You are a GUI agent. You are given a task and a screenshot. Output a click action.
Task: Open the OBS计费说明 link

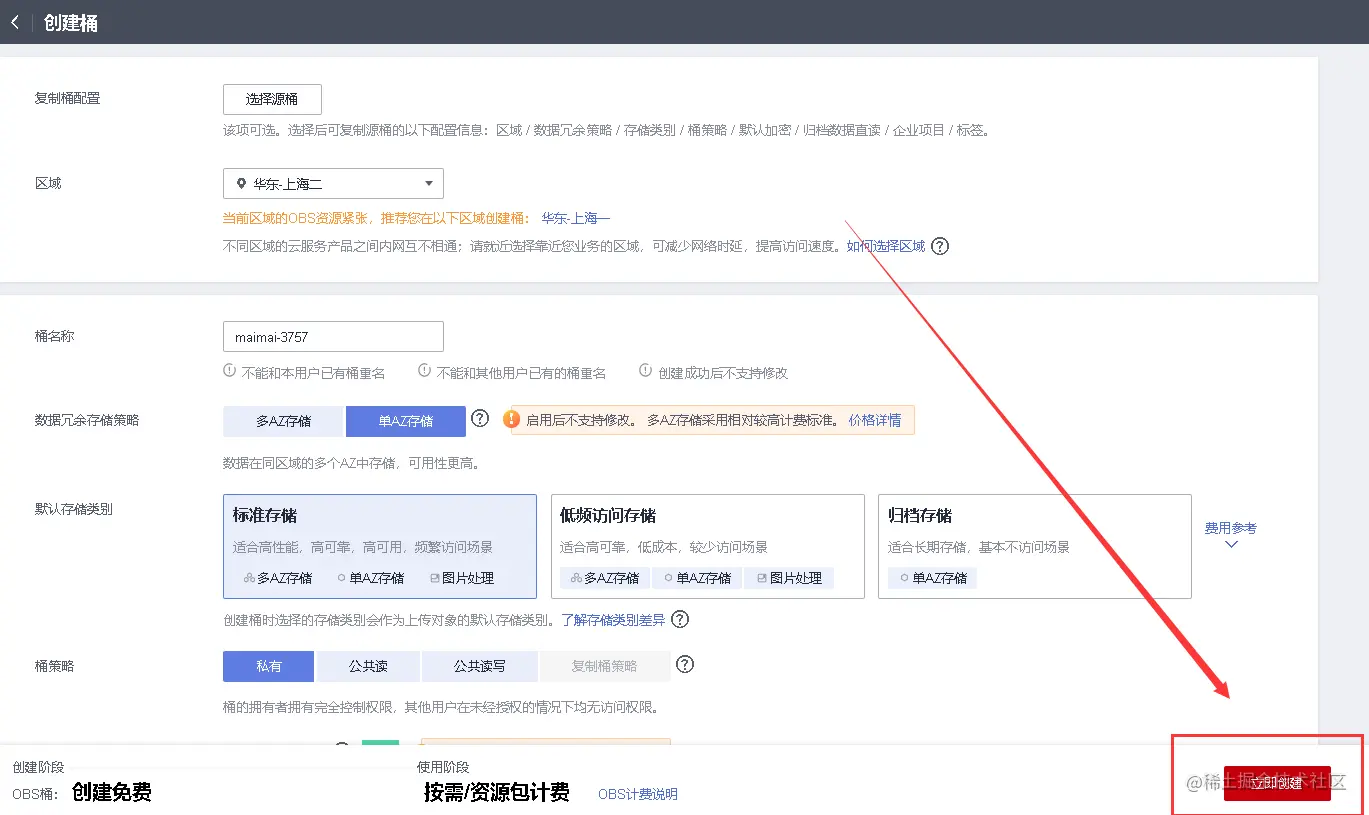tap(638, 794)
